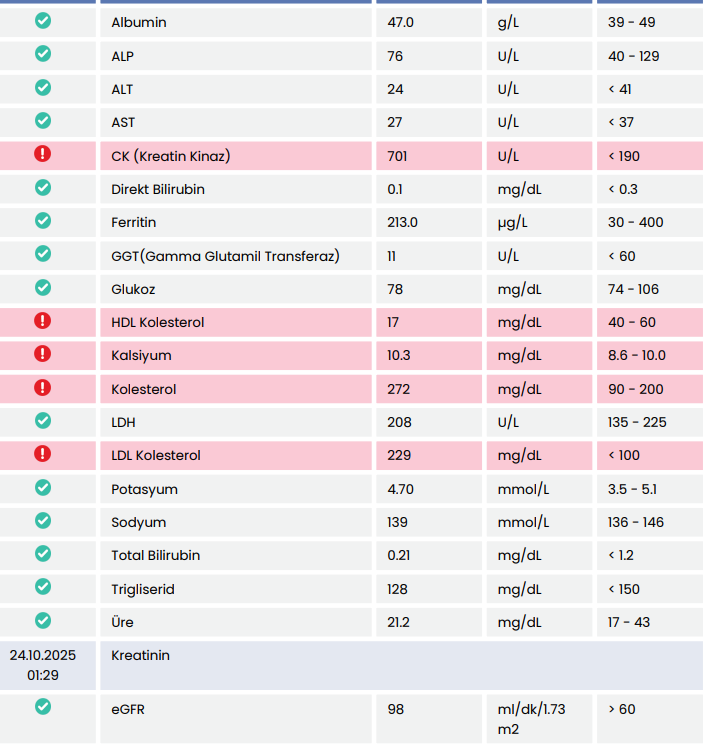
Task: Click the GGT (Gamma Glutamil Transferaz) label
Action: click(x=225, y=256)
